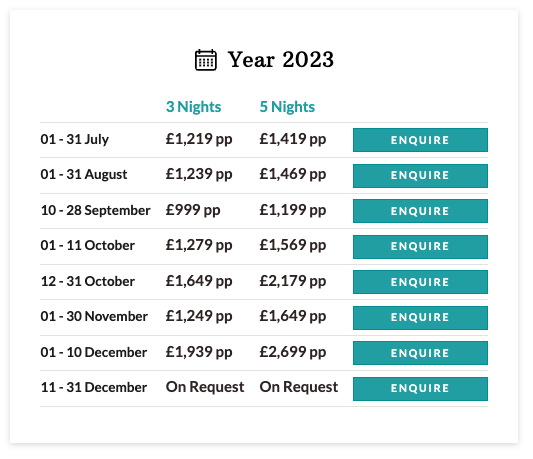The height and width of the screenshot is (459, 533).
Task: Enquire about the 01 - 31 August dates
Action: [420, 175]
